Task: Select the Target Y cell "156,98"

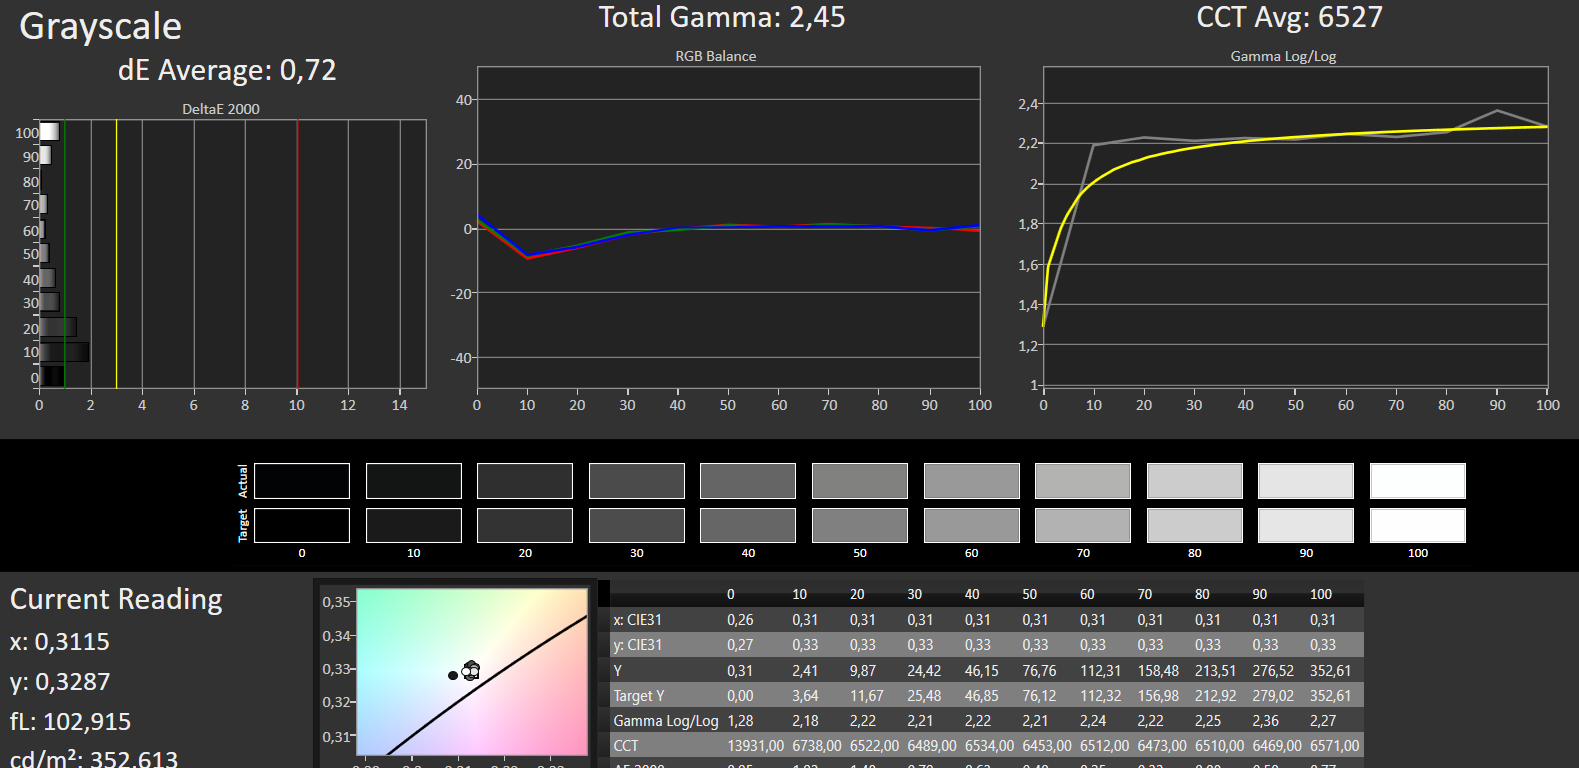Action: (1158, 696)
